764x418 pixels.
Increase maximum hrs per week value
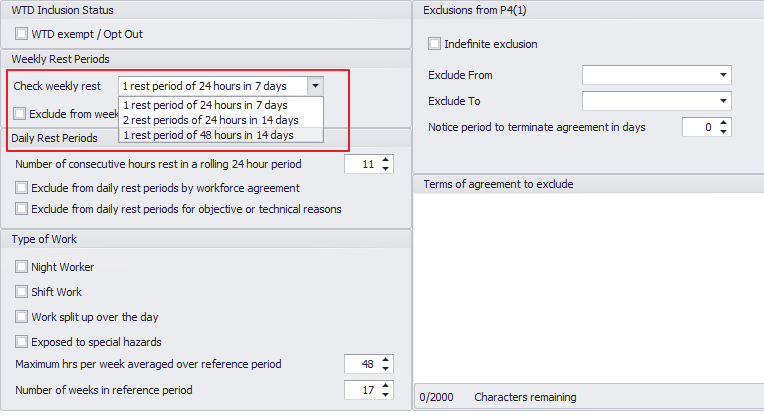pos(387,359)
